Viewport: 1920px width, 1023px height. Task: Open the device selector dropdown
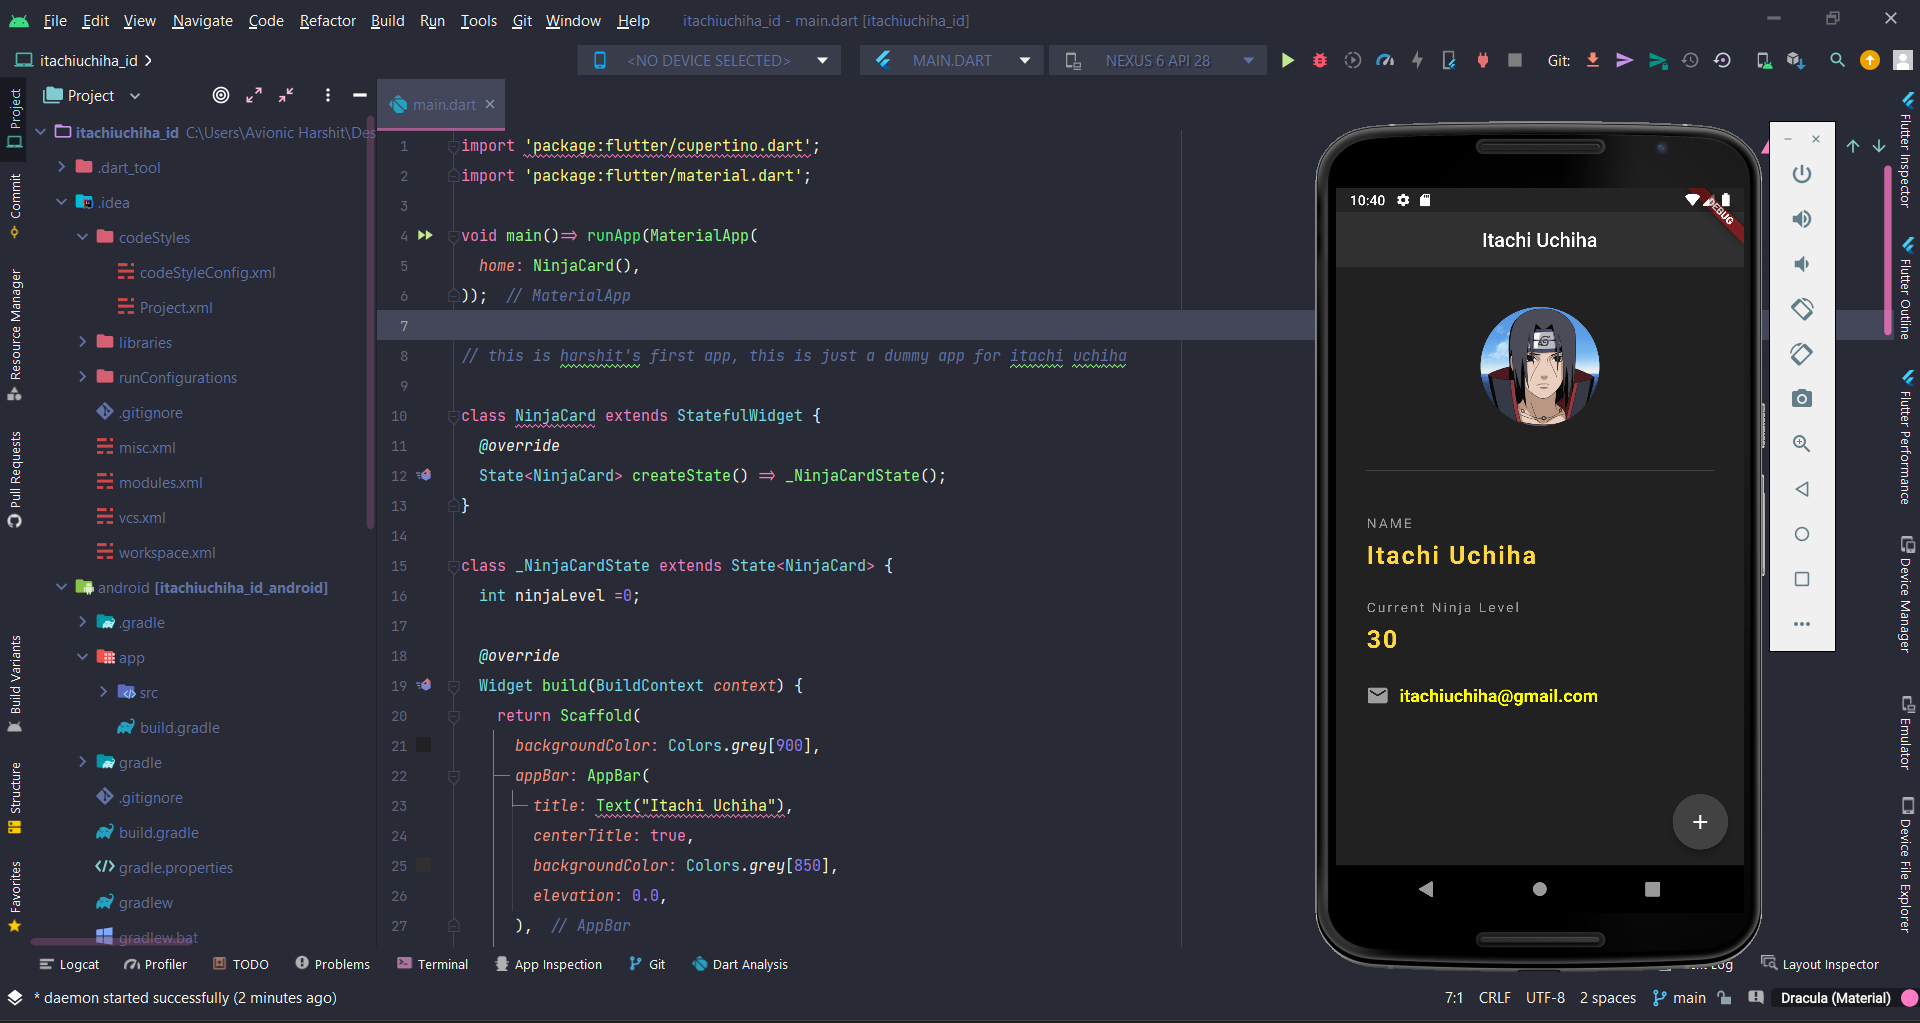pos(709,61)
